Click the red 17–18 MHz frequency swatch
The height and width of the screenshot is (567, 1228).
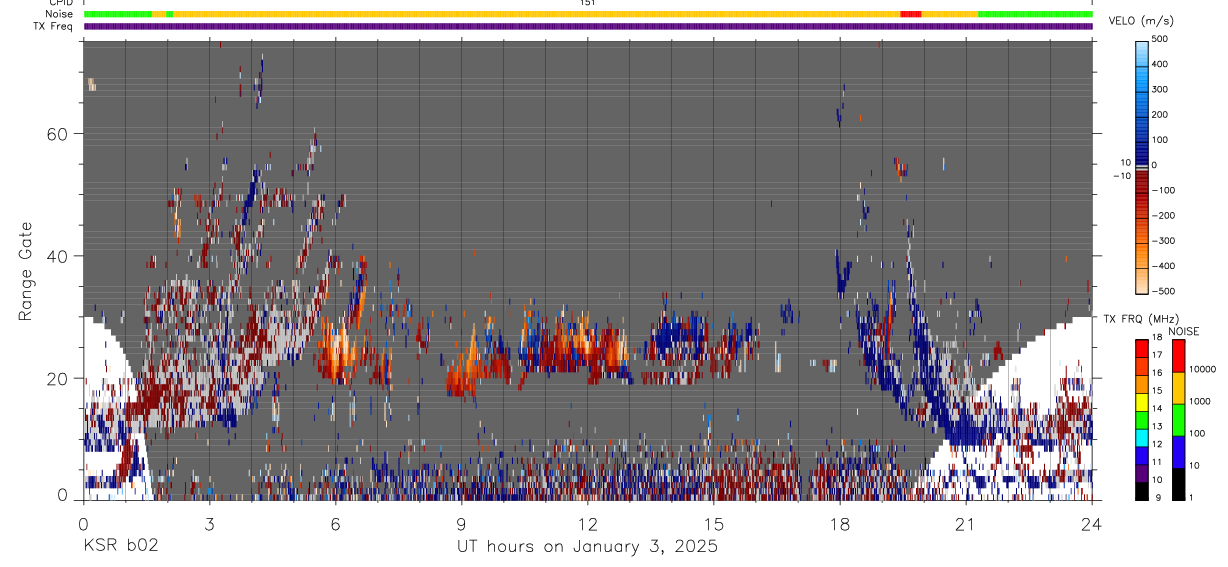pyautogui.click(x=1141, y=348)
